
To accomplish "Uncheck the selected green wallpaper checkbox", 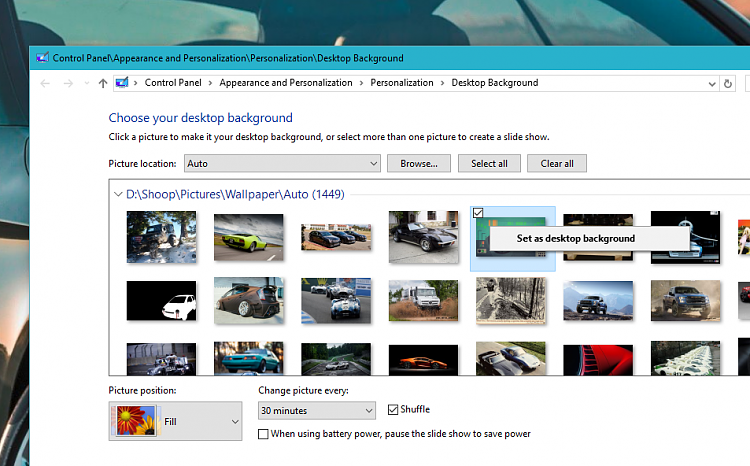I will pyautogui.click(x=478, y=213).
